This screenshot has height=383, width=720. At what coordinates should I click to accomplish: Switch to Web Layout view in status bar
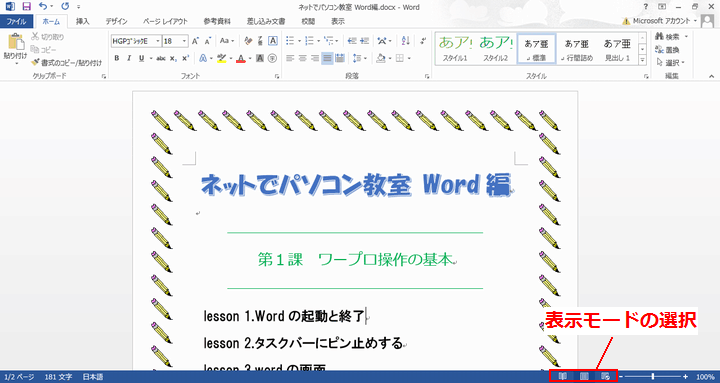click(606, 377)
